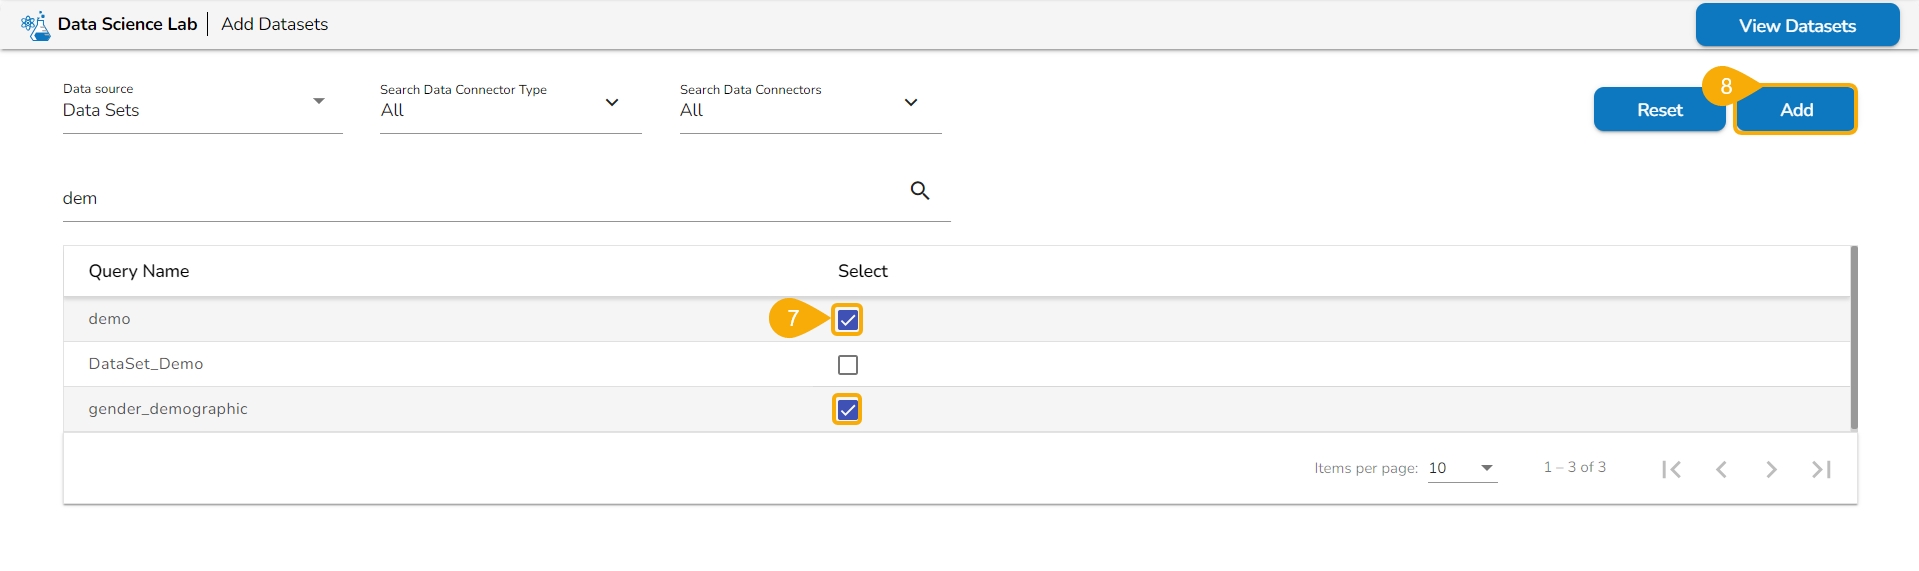The width and height of the screenshot is (1919, 571).
Task: Click the Data Science Lab flask icon
Action: point(36,25)
